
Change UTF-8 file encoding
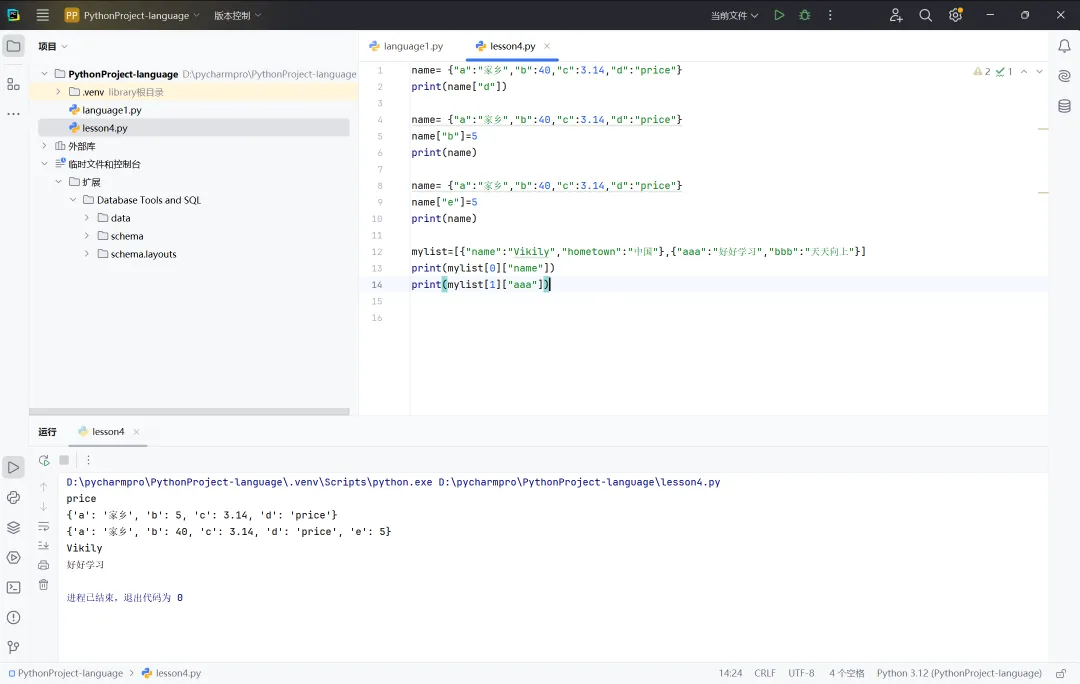pyautogui.click(x=802, y=674)
